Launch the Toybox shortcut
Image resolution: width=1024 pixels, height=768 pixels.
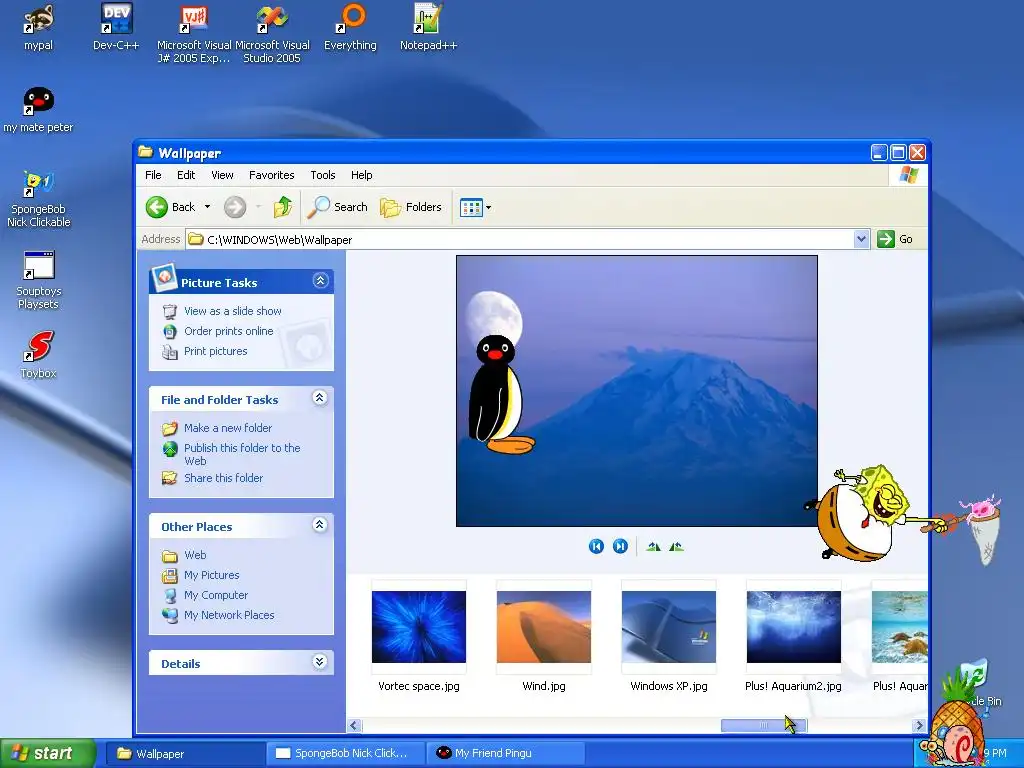pyautogui.click(x=39, y=355)
